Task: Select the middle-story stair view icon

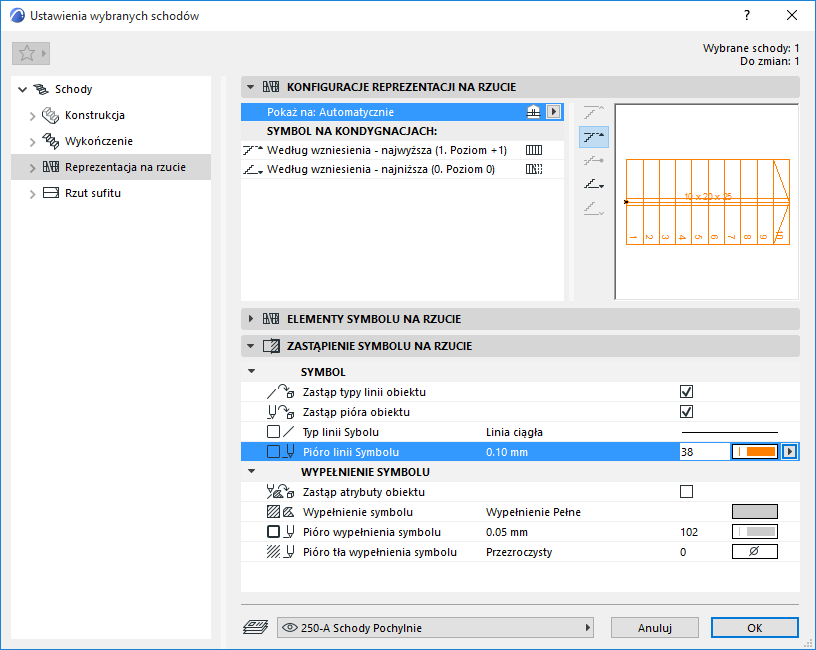Action: coord(594,161)
